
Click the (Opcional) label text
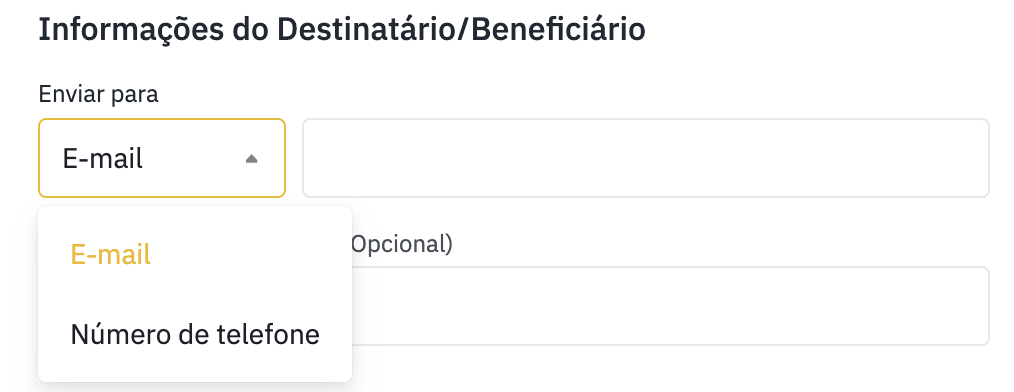point(402,245)
